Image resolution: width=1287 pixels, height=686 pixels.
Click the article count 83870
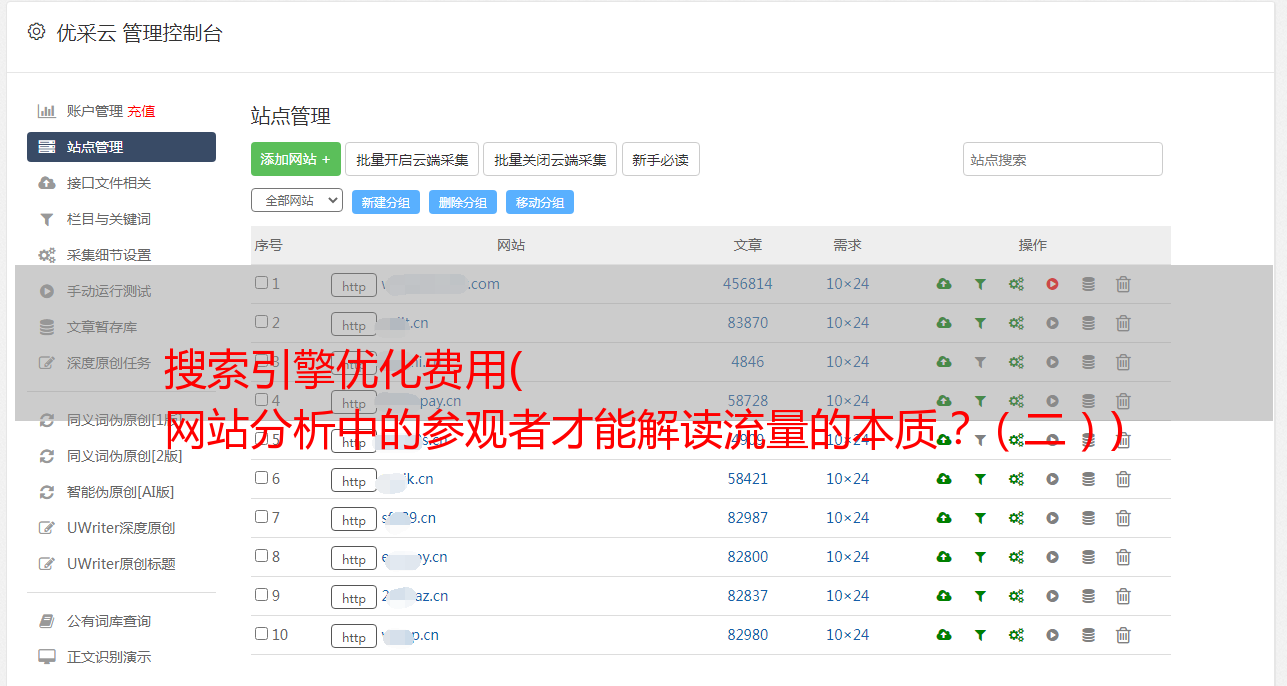pos(748,323)
